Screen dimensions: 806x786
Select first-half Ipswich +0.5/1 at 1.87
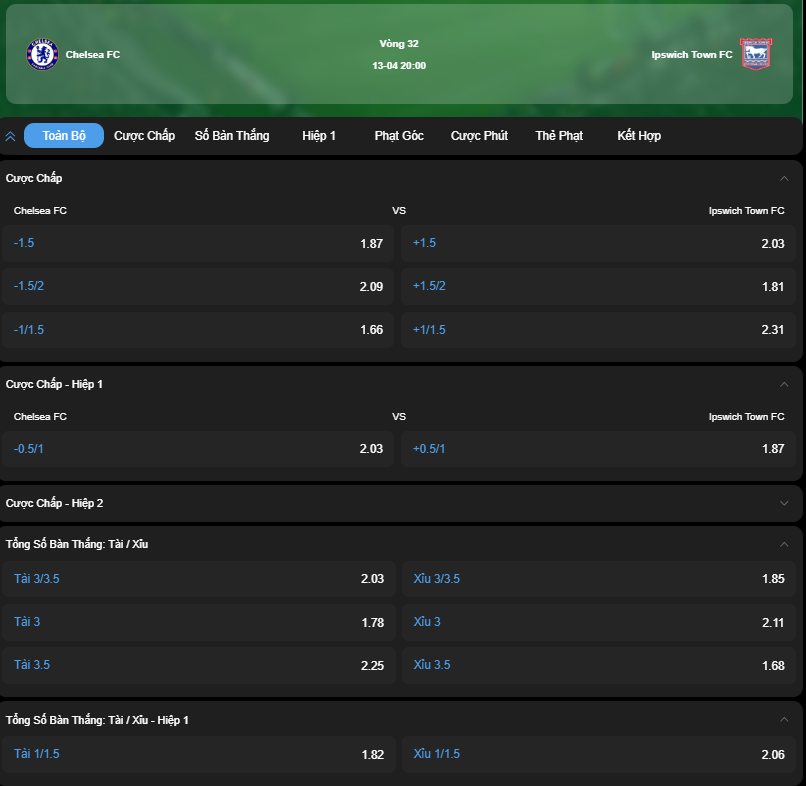[598, 449]
